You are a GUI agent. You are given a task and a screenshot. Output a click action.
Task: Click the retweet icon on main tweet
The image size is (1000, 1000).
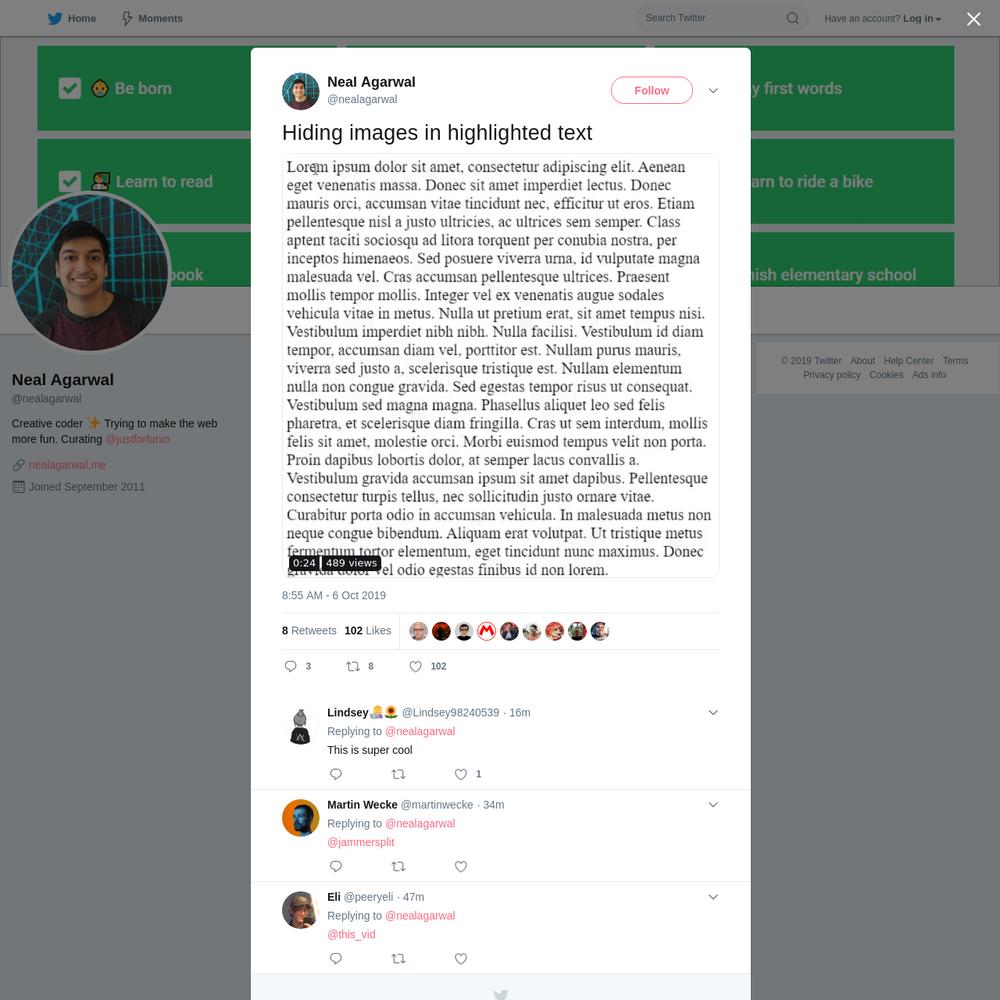[x=353, y=666]
